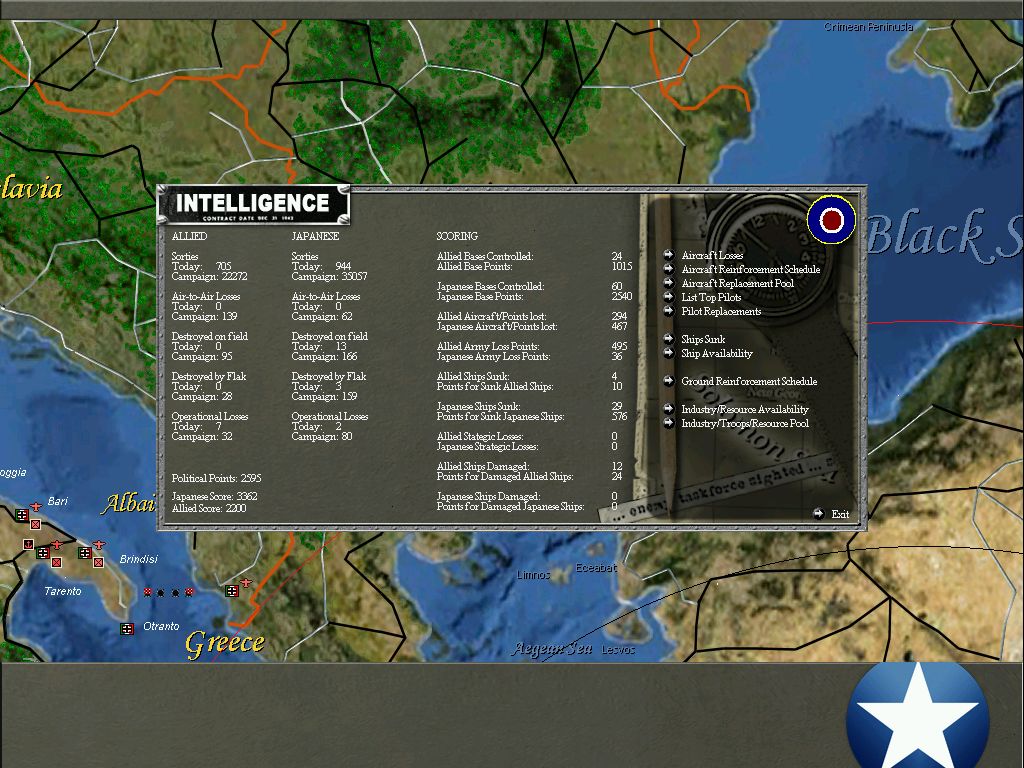This screenshot has width=1024, height=768.
Task: Click the Eceabat map label
Action: pos(596,568)
